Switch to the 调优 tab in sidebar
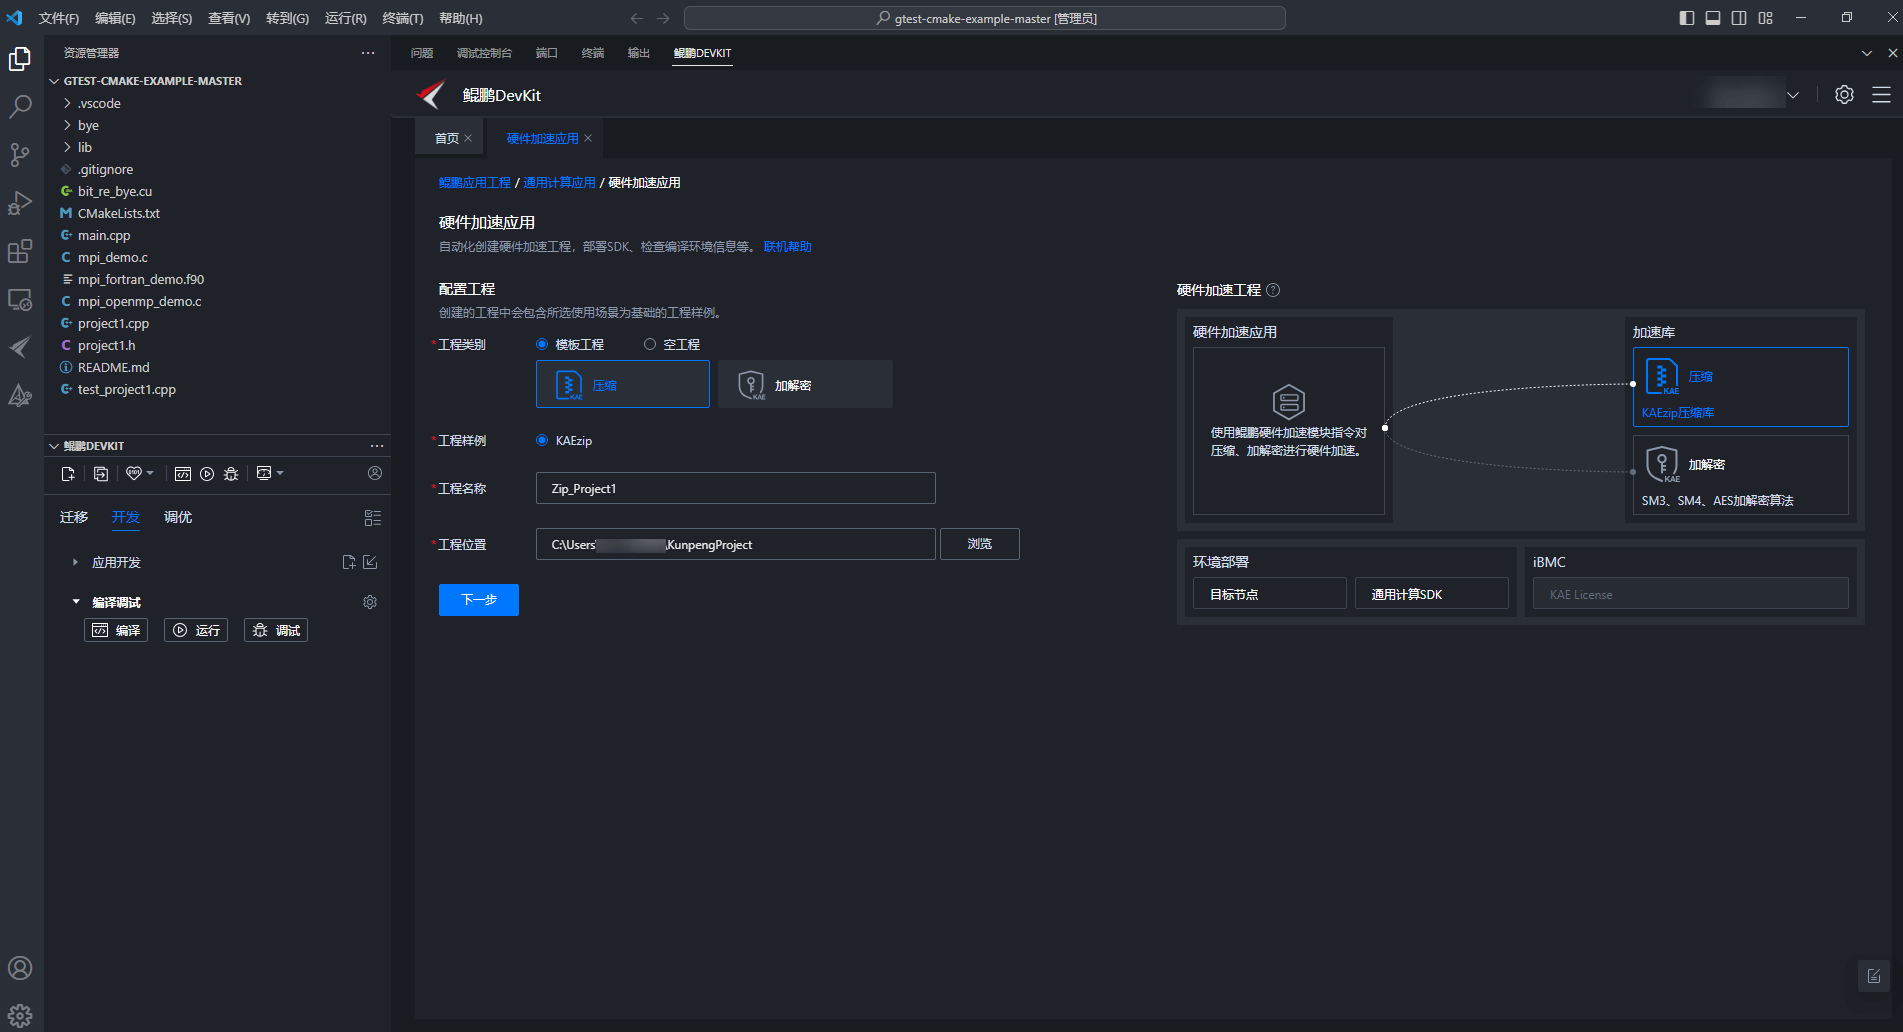 click(x=178, y=517)
